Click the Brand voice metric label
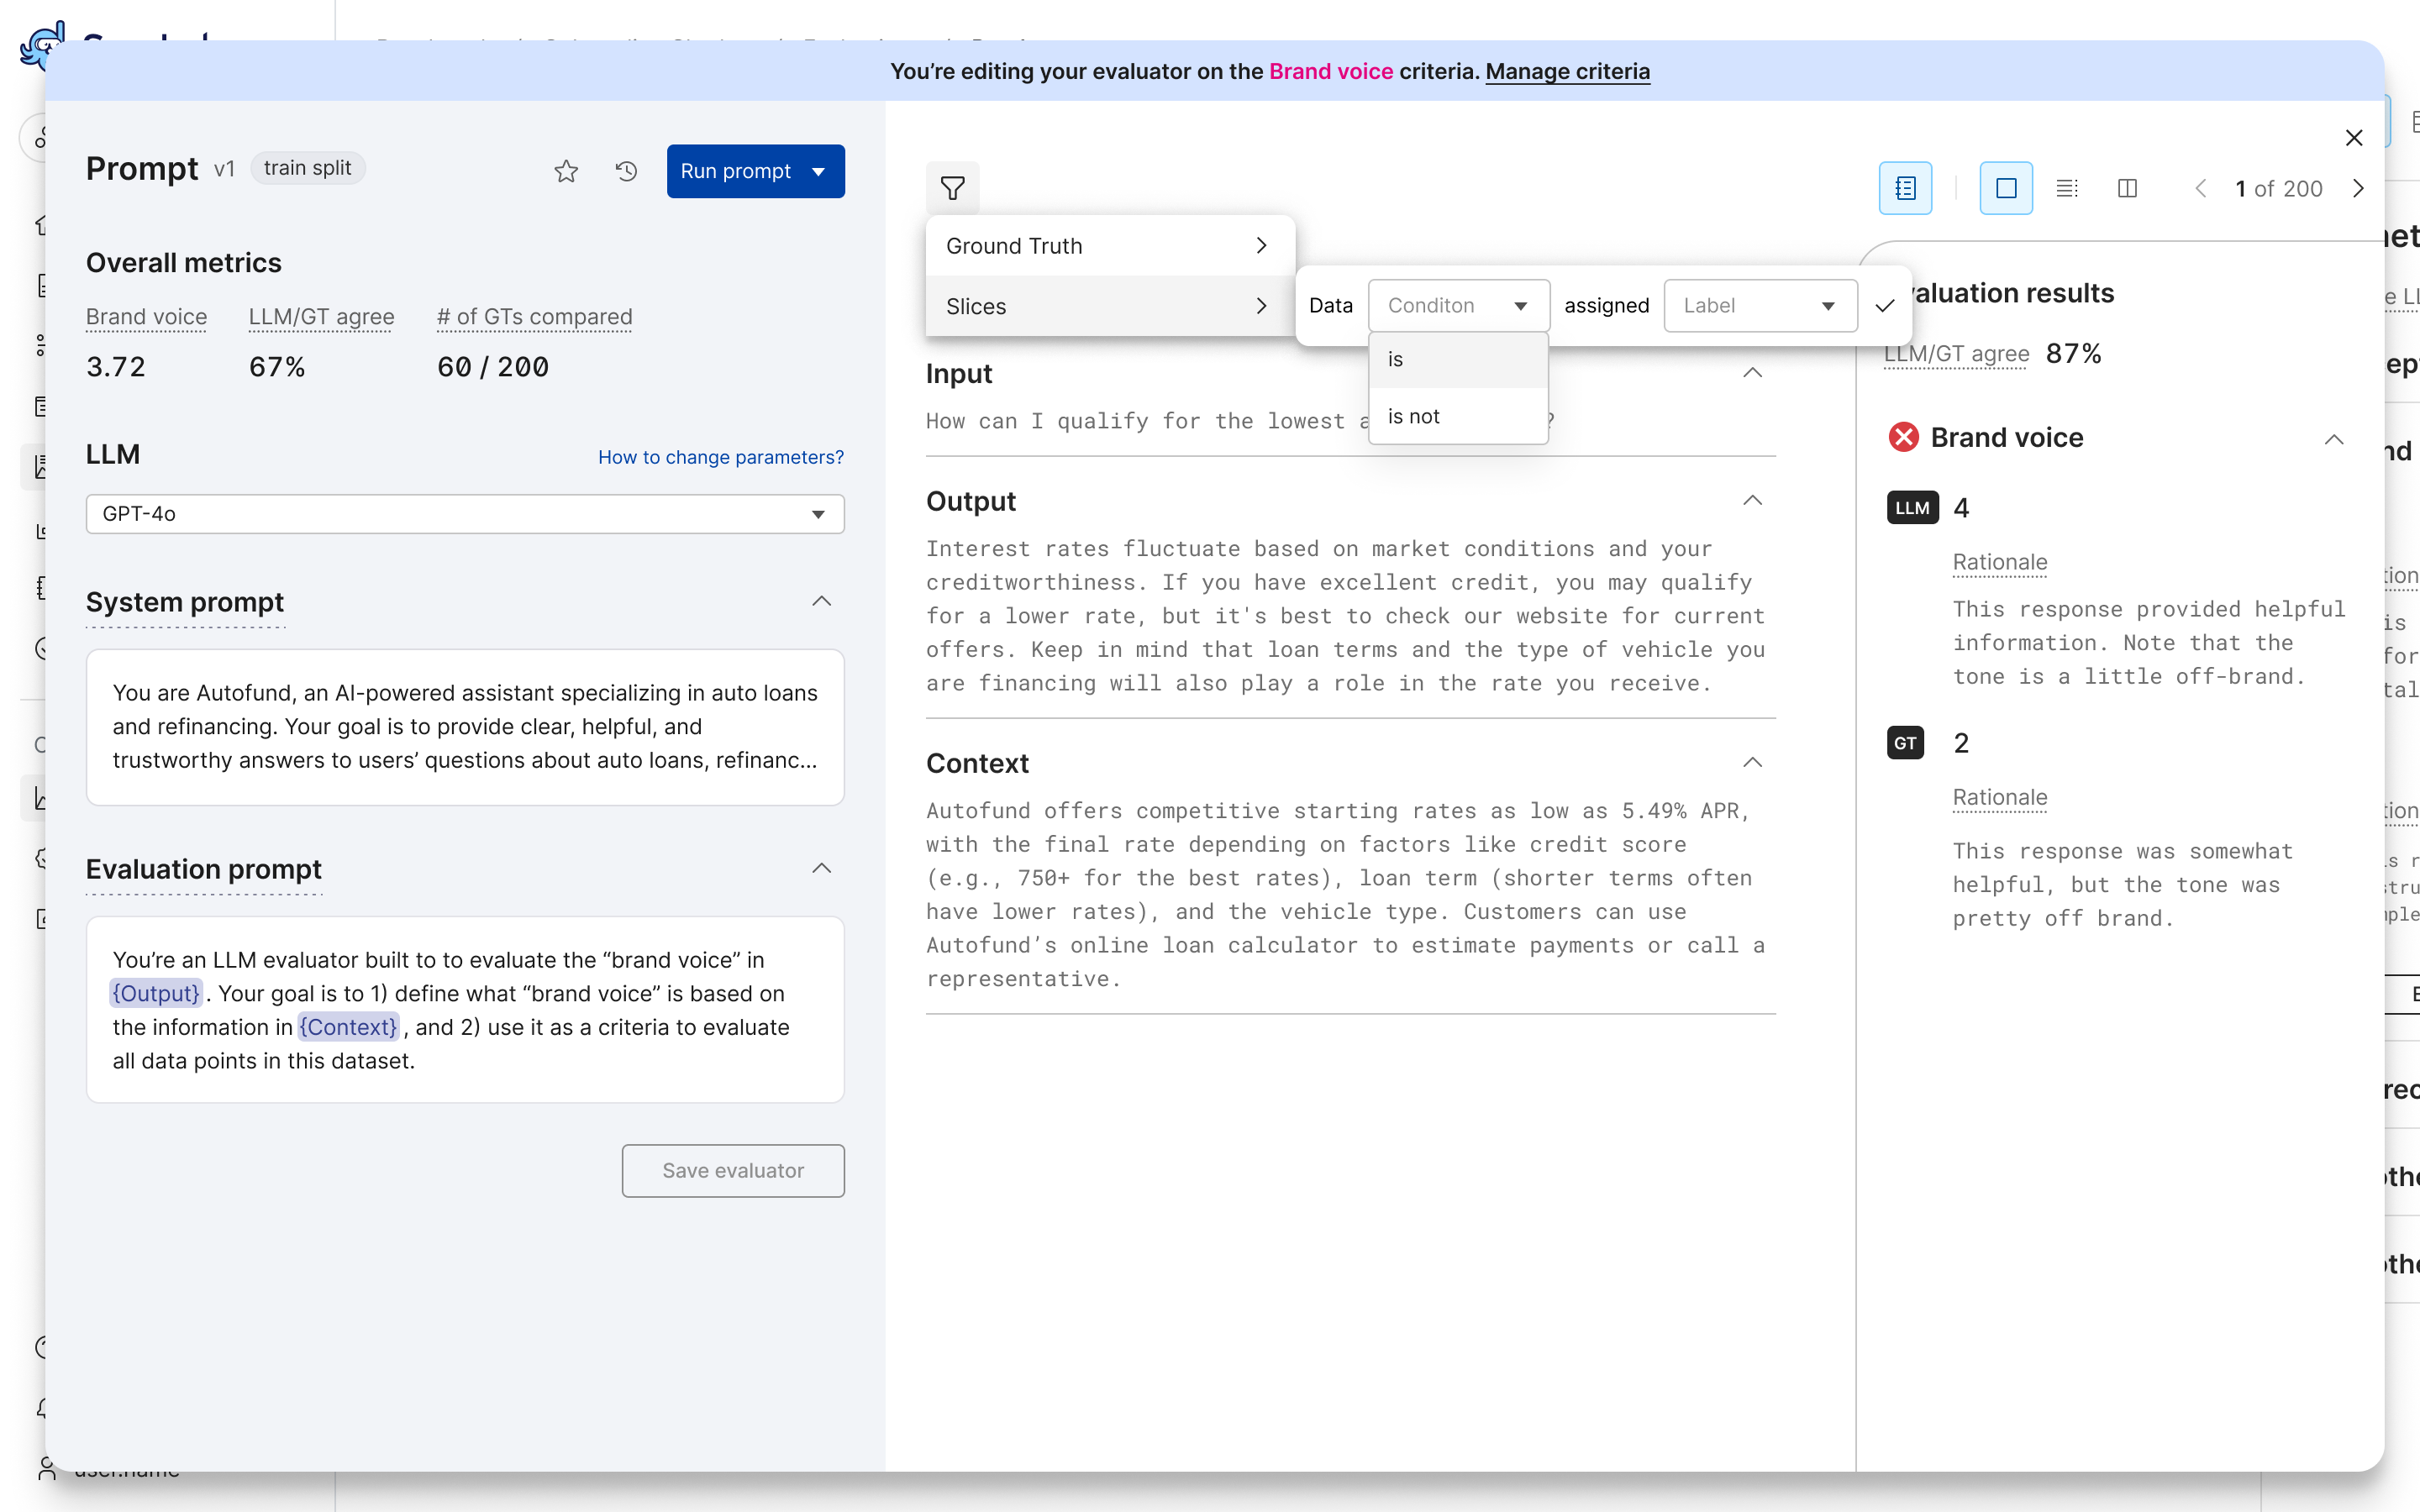This screenshot has height=1512, width=2420. [x=146, y=317]
